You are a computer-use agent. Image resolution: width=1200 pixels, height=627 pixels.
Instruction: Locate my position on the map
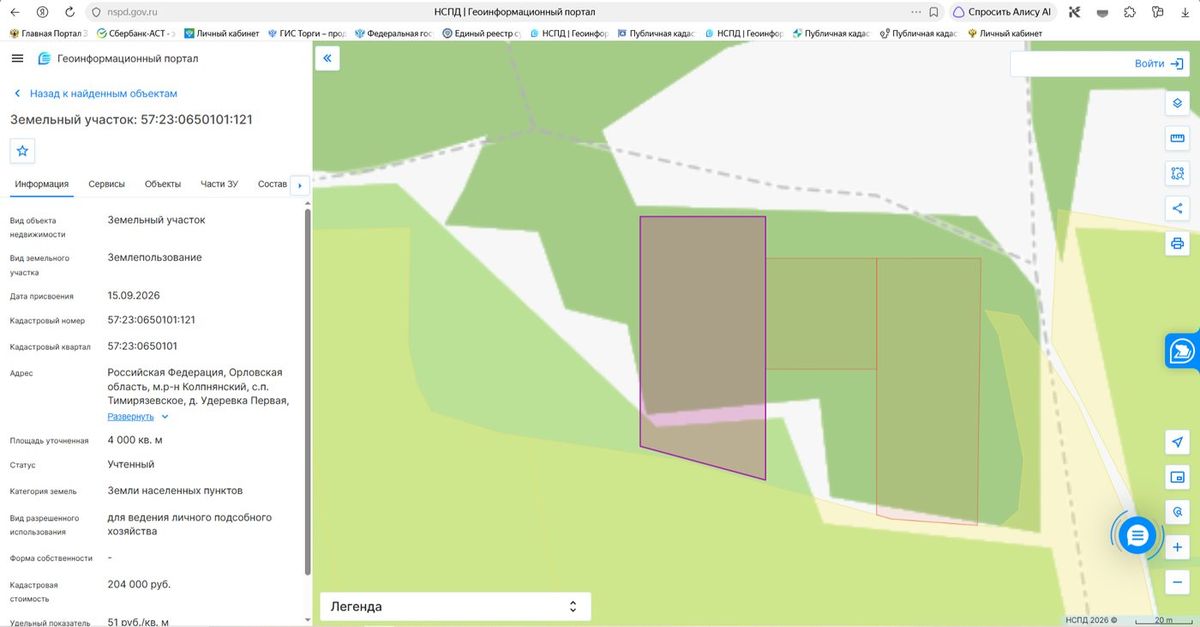pyautogui.click(x=1177, y=442)
